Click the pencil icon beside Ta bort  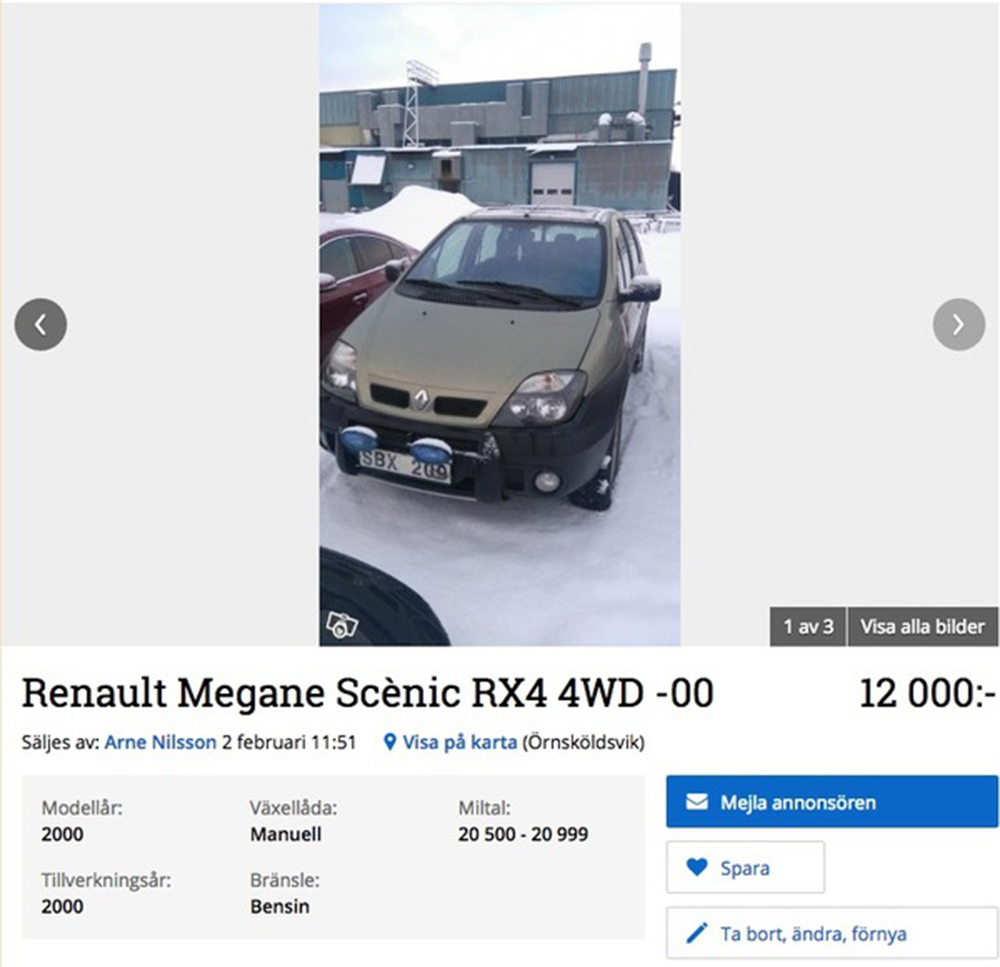(x=697, y=933)
